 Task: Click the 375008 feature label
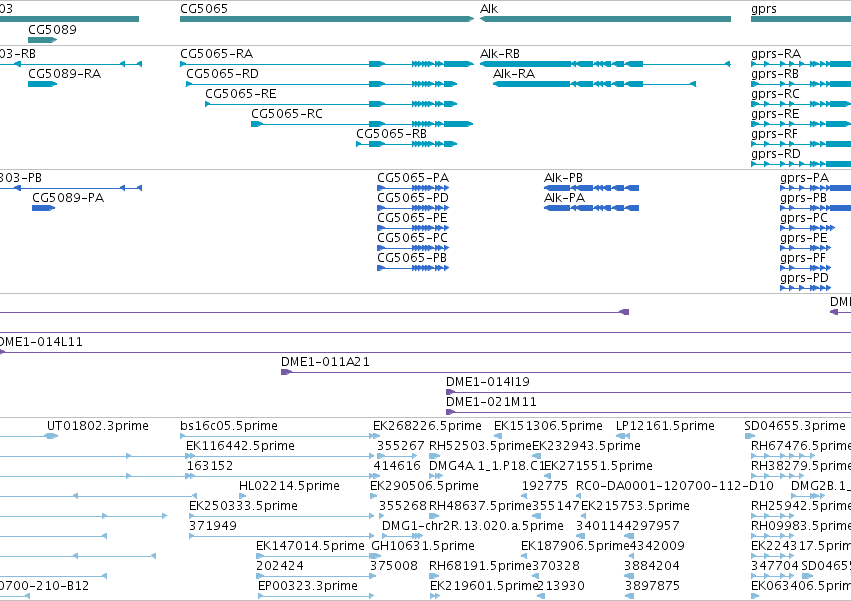(x=394, y=567)
